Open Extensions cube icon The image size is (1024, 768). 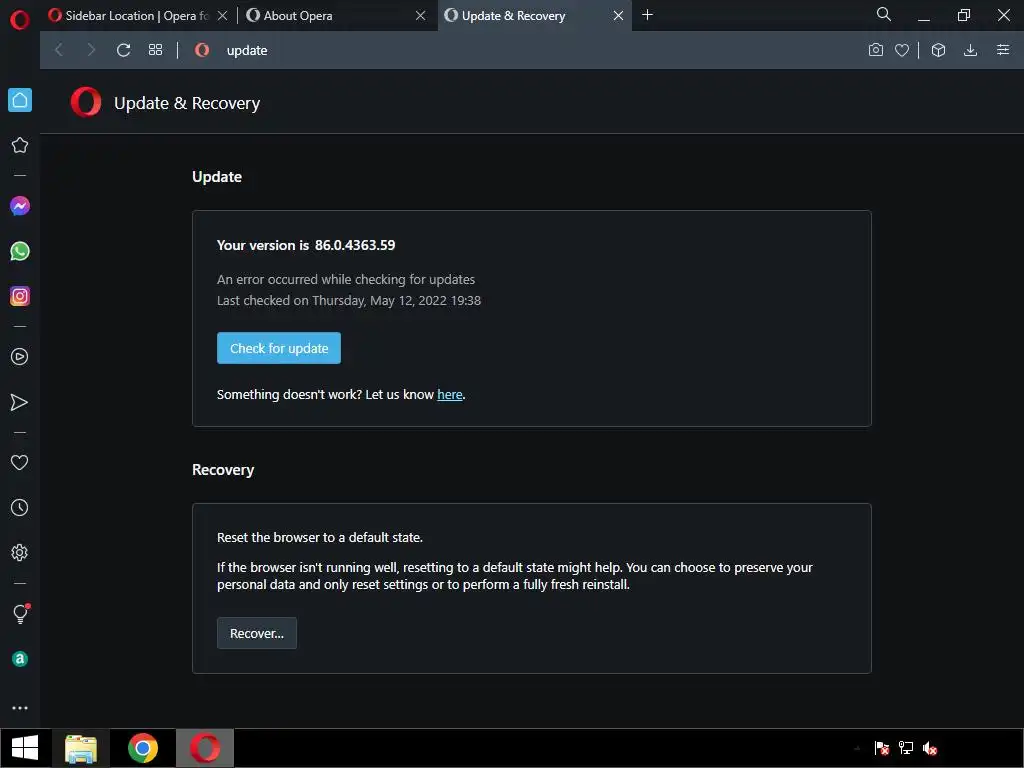[x=938, y=50]
